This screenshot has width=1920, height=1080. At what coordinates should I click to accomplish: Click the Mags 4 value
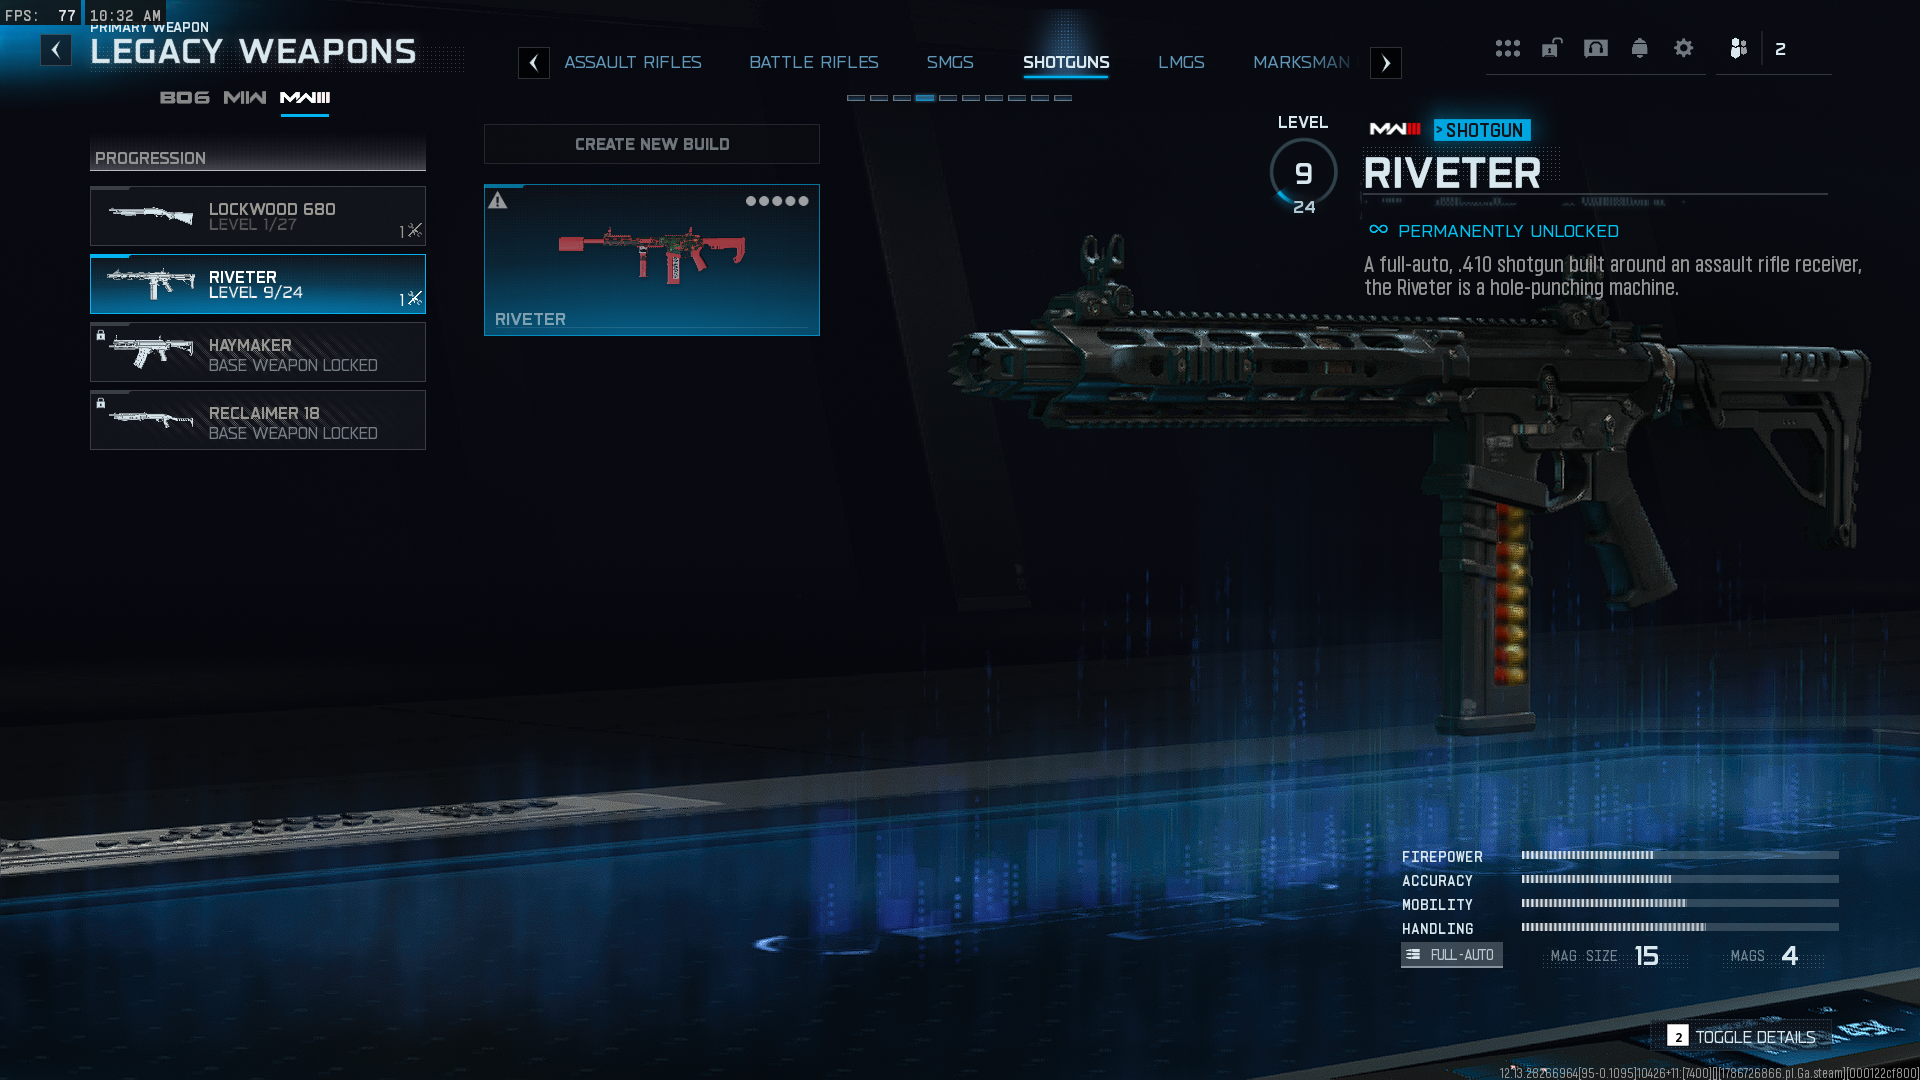click(x=1790, y=956)
